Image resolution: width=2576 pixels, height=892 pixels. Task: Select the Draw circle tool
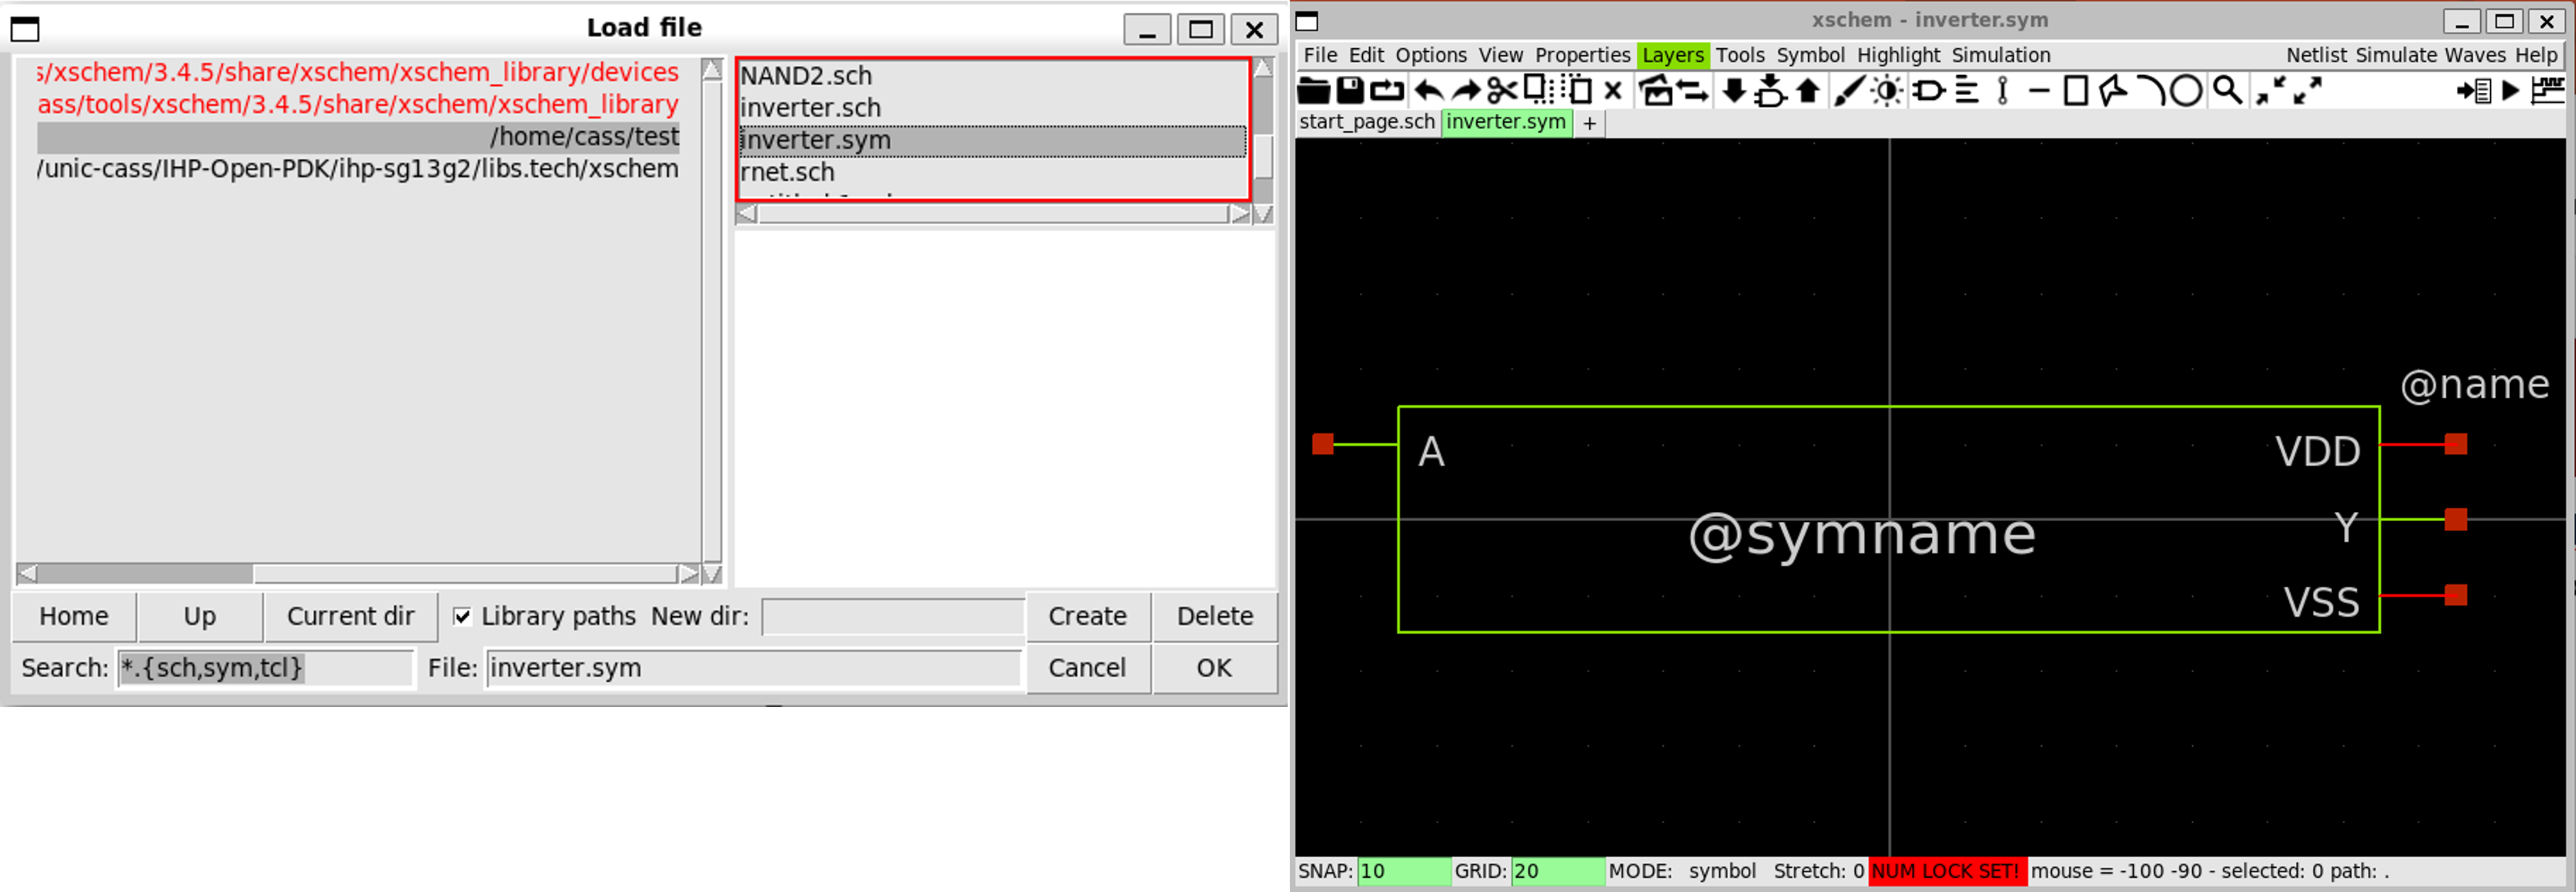point(2186,91)
